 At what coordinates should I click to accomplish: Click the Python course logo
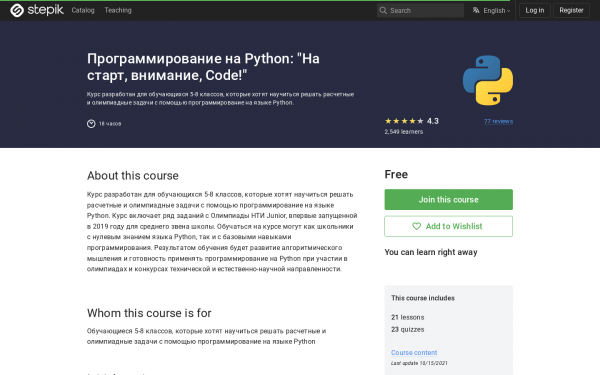click(x=488, y=80)
